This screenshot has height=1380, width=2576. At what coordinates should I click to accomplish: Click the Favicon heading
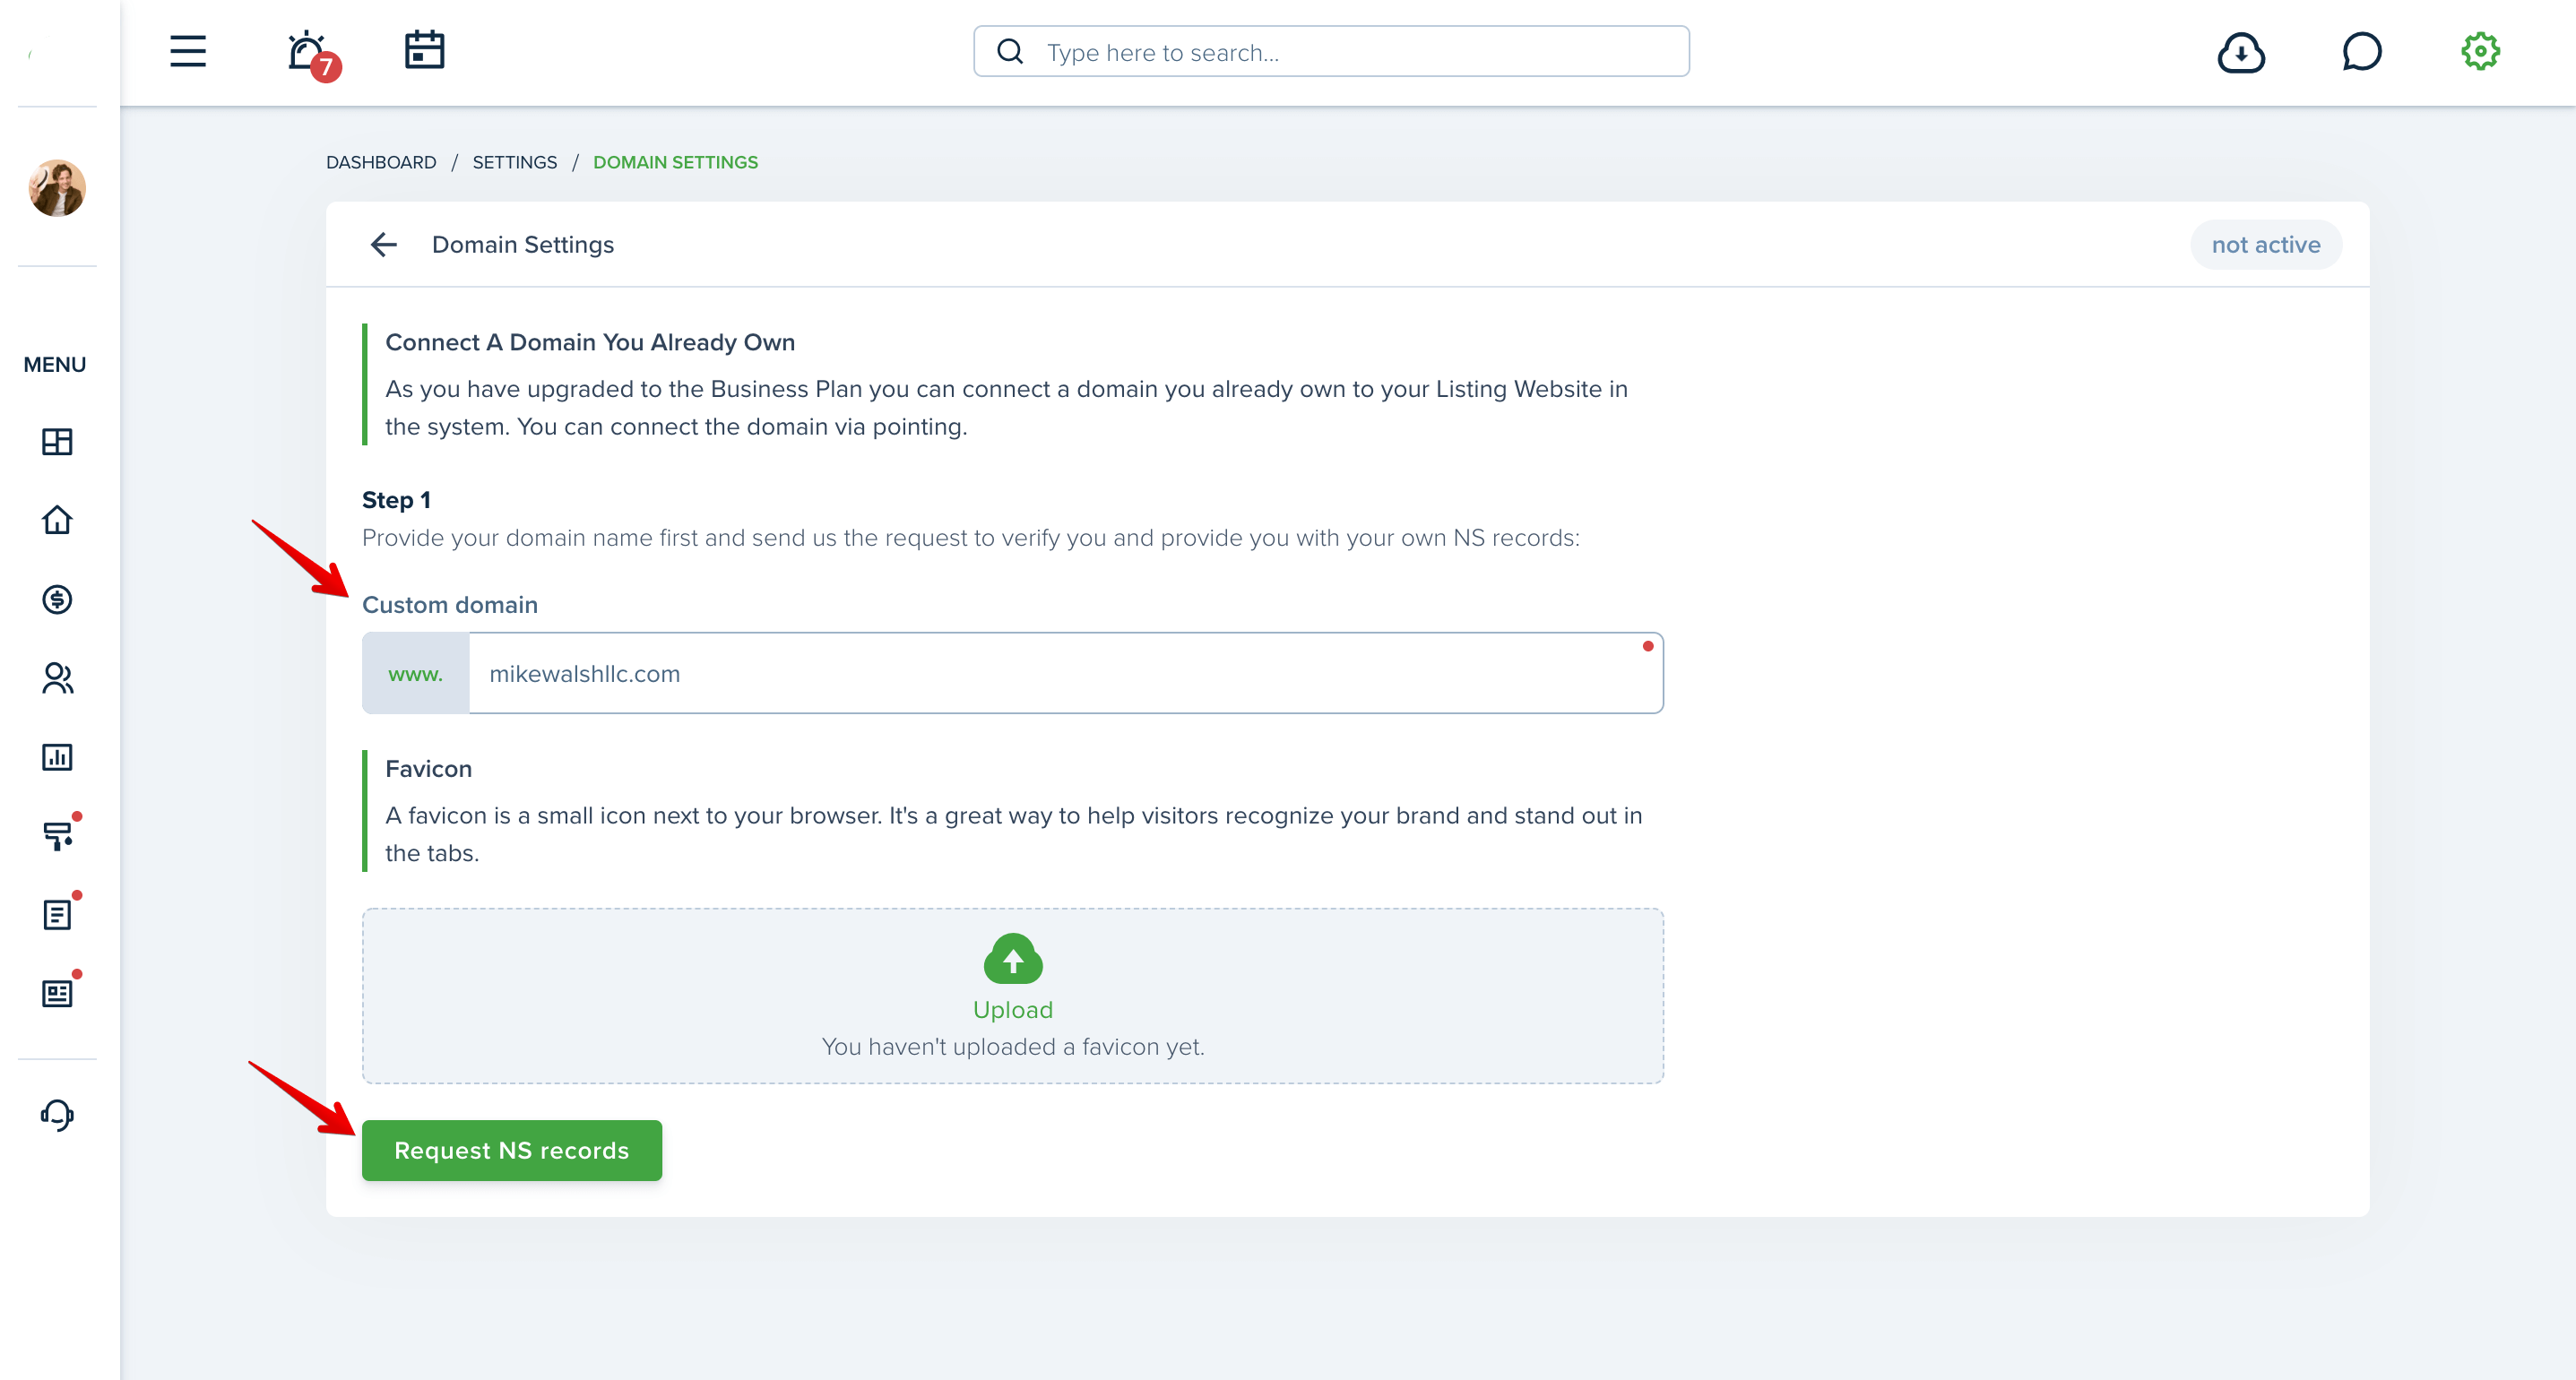point(428,769)
